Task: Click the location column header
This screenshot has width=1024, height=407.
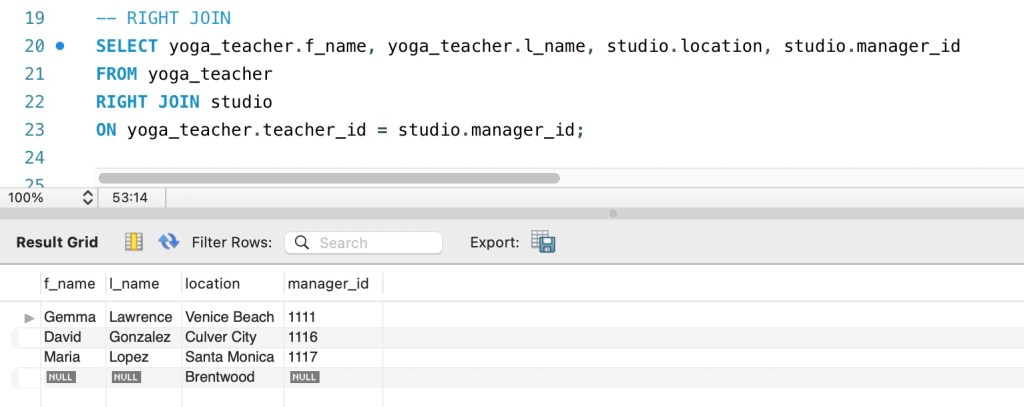Action: click(213, 284)
